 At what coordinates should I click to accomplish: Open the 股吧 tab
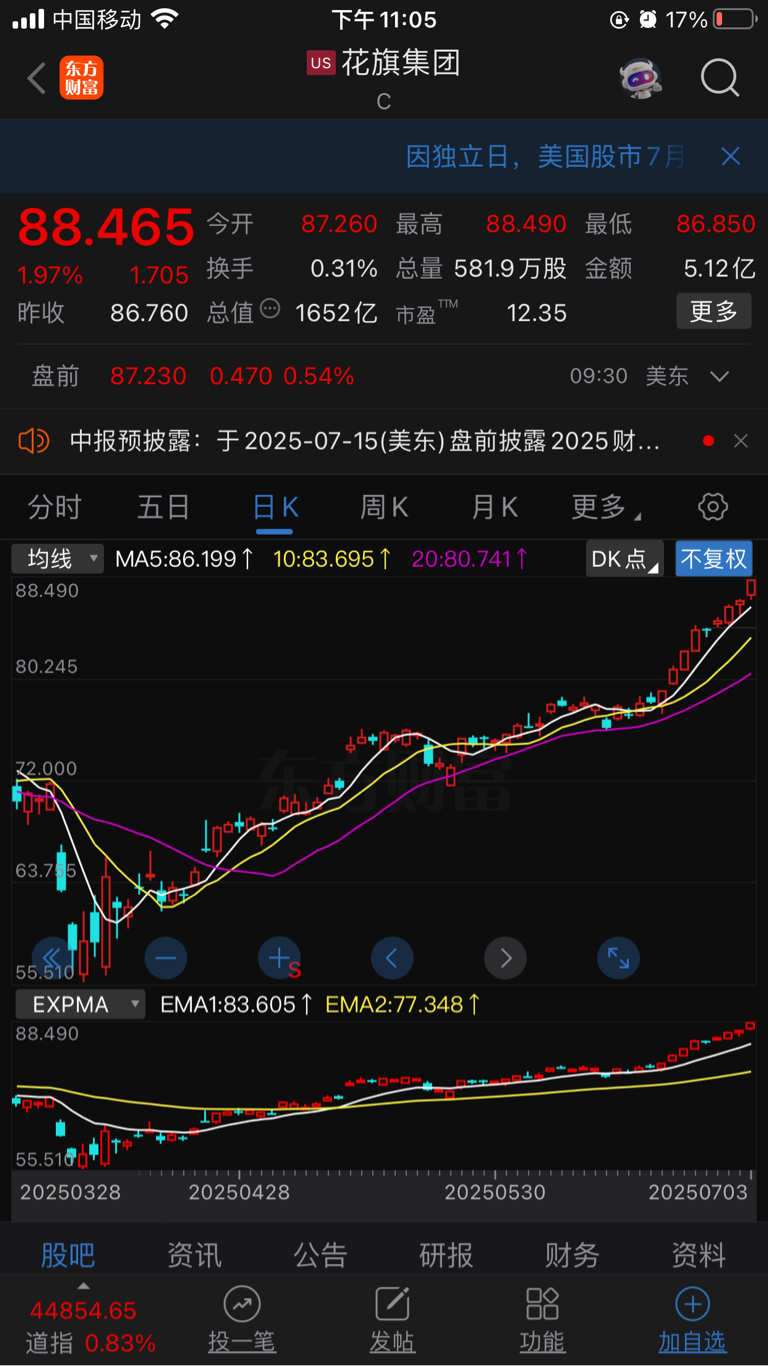click(x=68, y=1254)
